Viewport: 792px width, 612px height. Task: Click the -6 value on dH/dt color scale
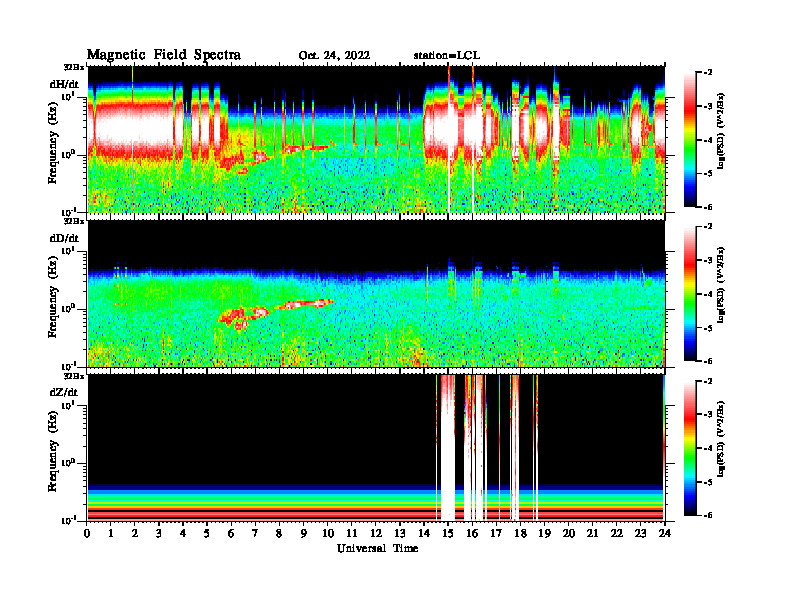(x=709, y=207)
